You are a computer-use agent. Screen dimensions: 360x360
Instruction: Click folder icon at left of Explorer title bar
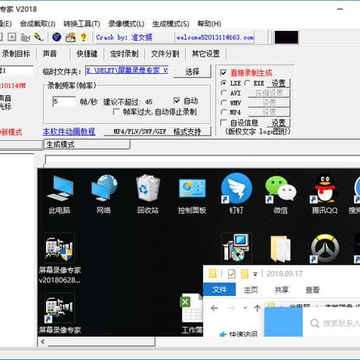[213, 274]
